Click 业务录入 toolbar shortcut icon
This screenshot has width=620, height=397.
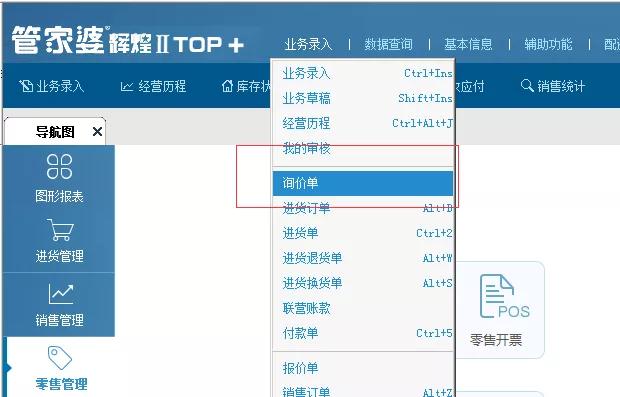click(26, 86)
